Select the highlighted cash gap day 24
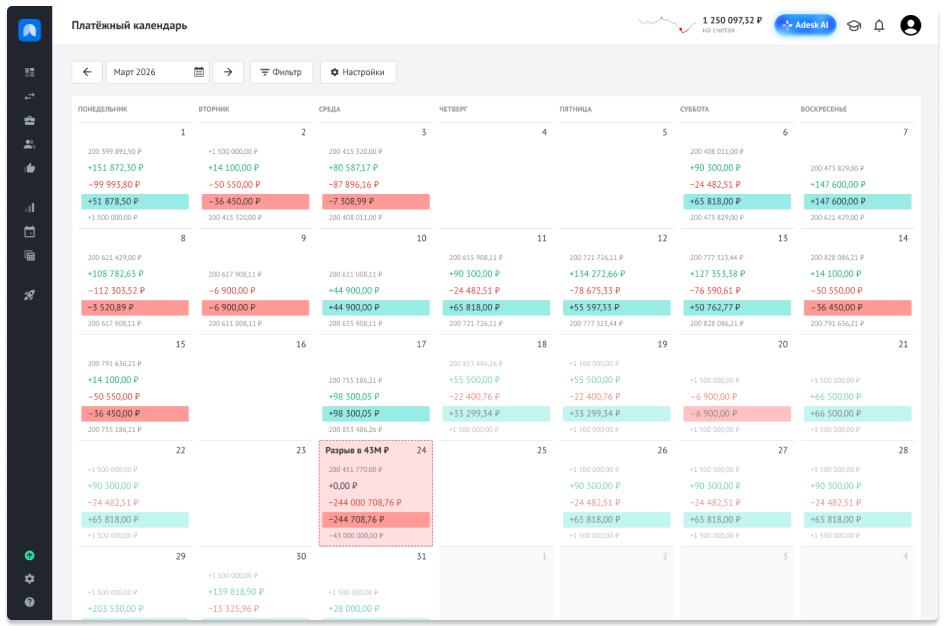 click(x=375, y=493)
